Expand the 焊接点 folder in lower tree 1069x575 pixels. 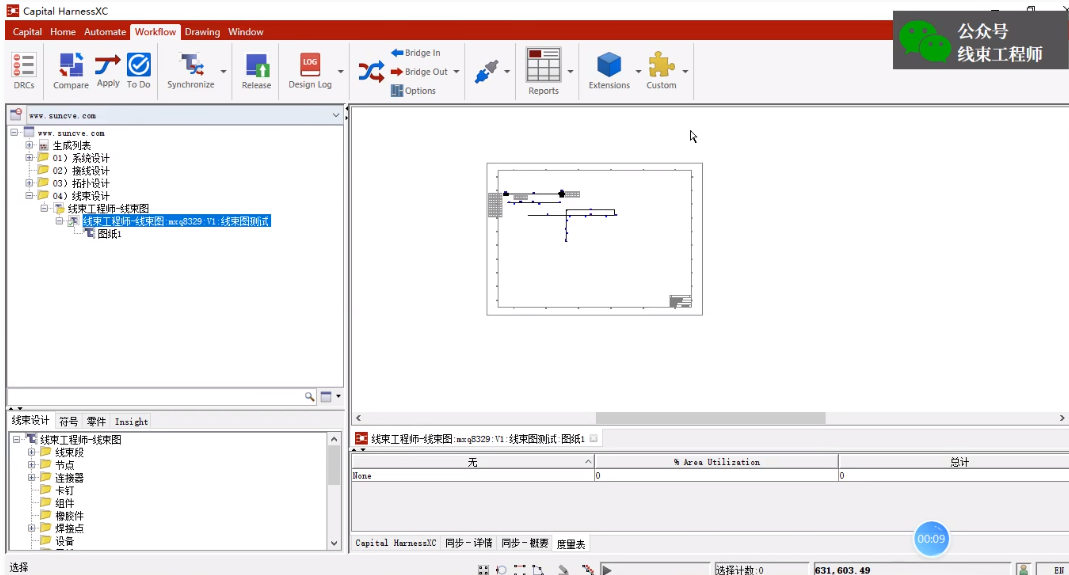point(31,528)
